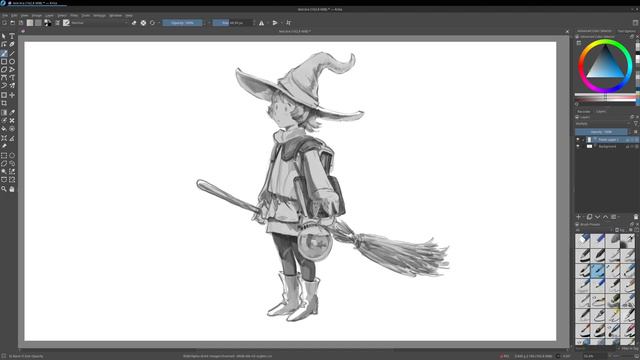
Task: Hide the Background layer eye icon
Action: coord(578,146)
